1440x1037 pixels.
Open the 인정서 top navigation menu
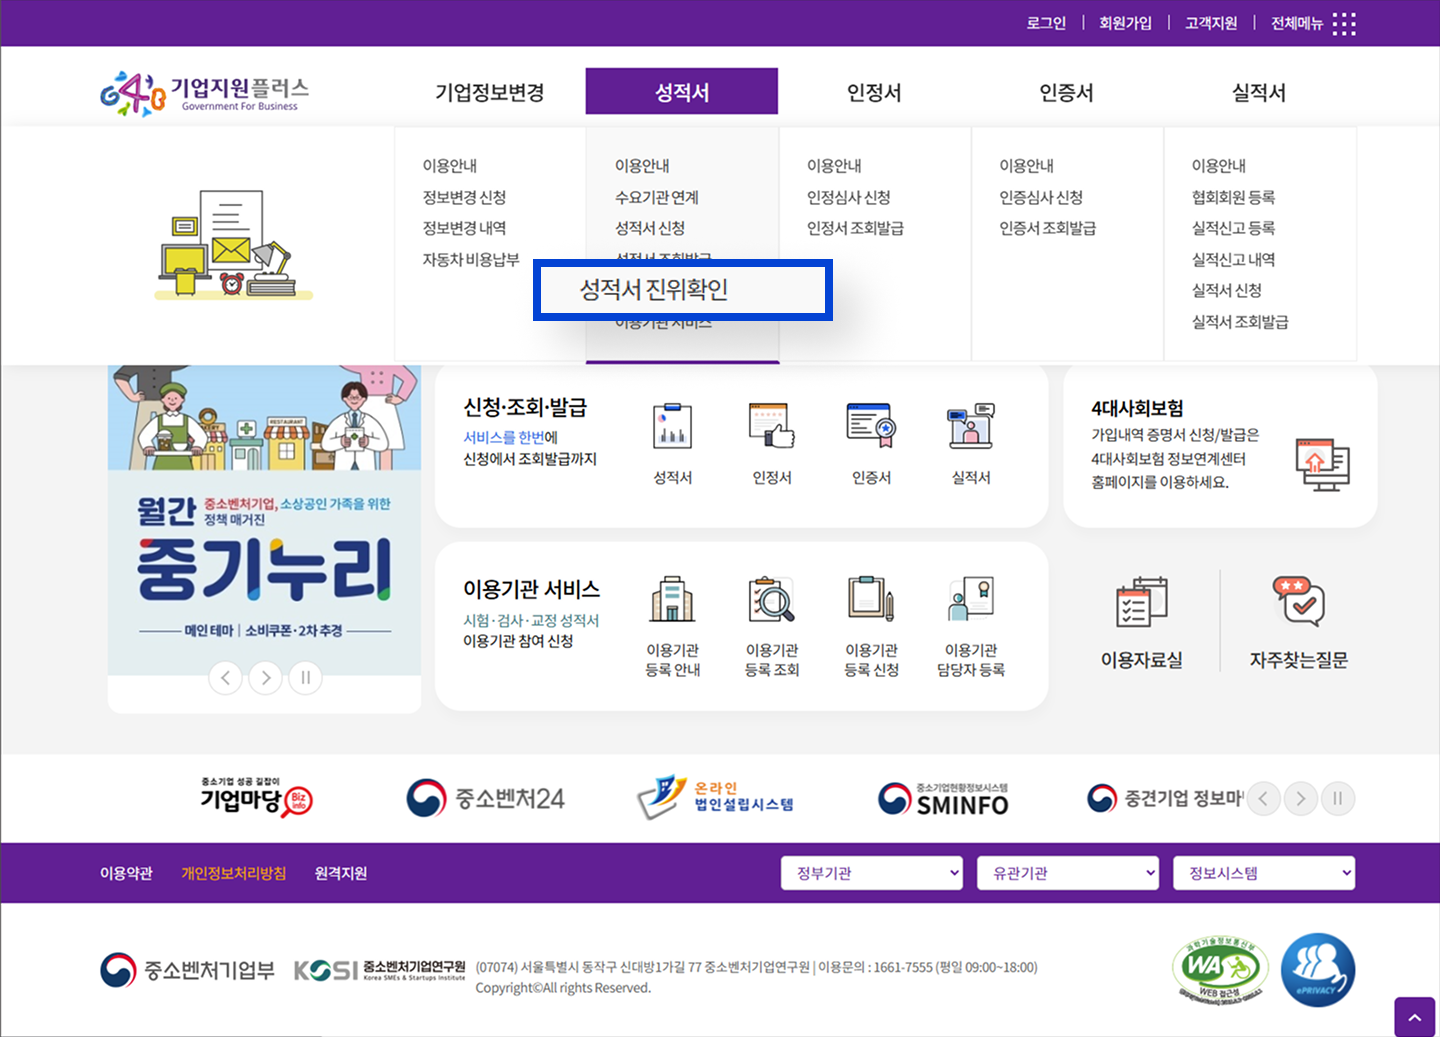[x=873, y=93]
